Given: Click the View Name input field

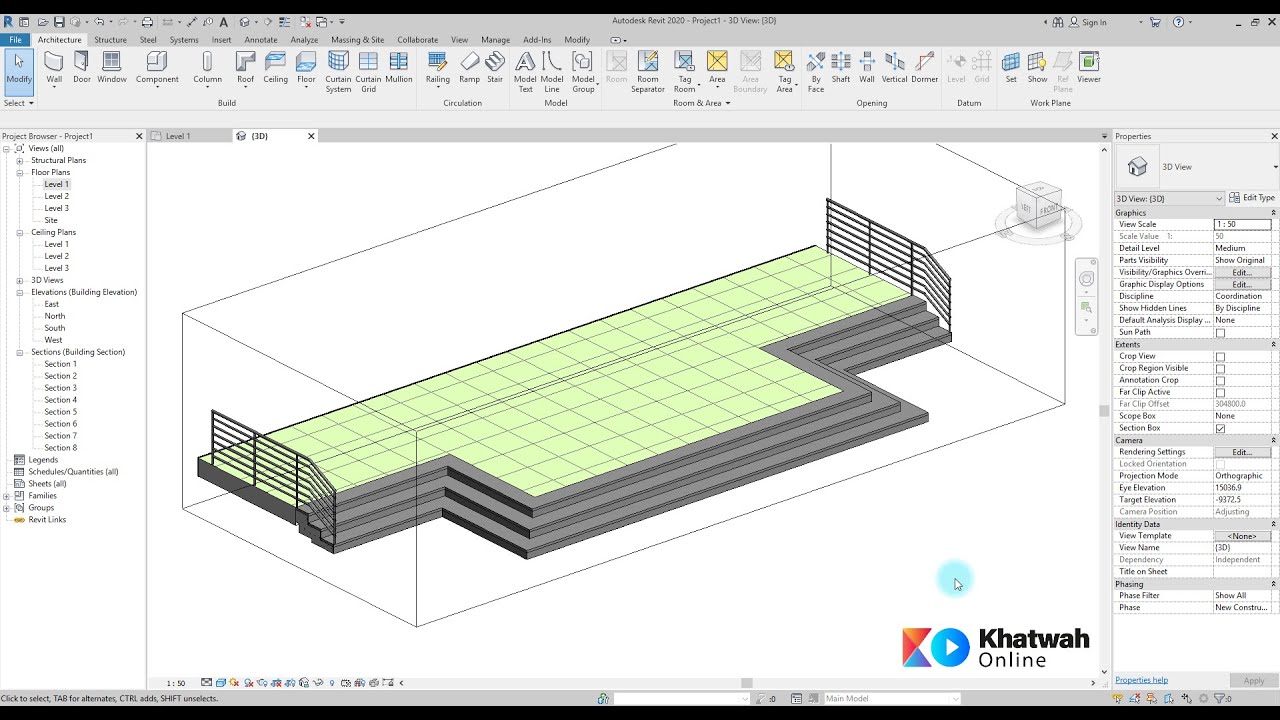Looking at the screenshot, I should coord(1242,548).
